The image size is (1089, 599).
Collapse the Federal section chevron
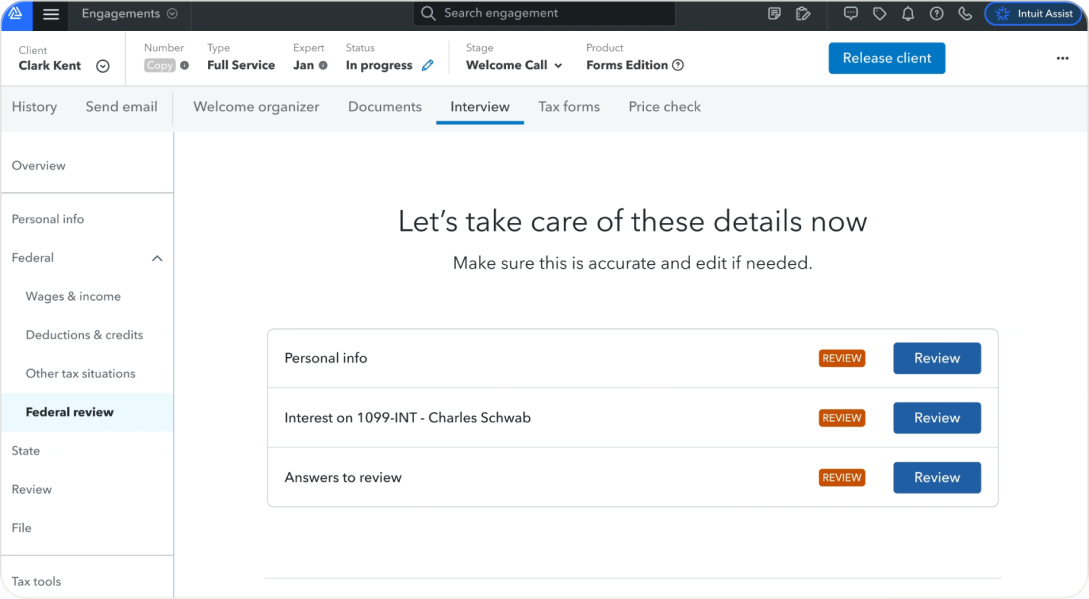pos(157,259)
